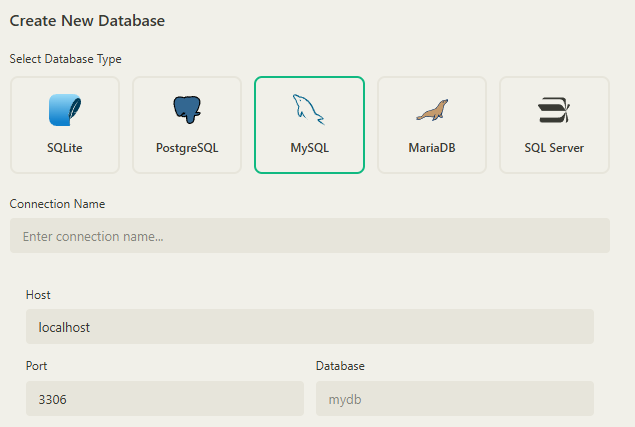Focus the Port field showing 3306

165,399
